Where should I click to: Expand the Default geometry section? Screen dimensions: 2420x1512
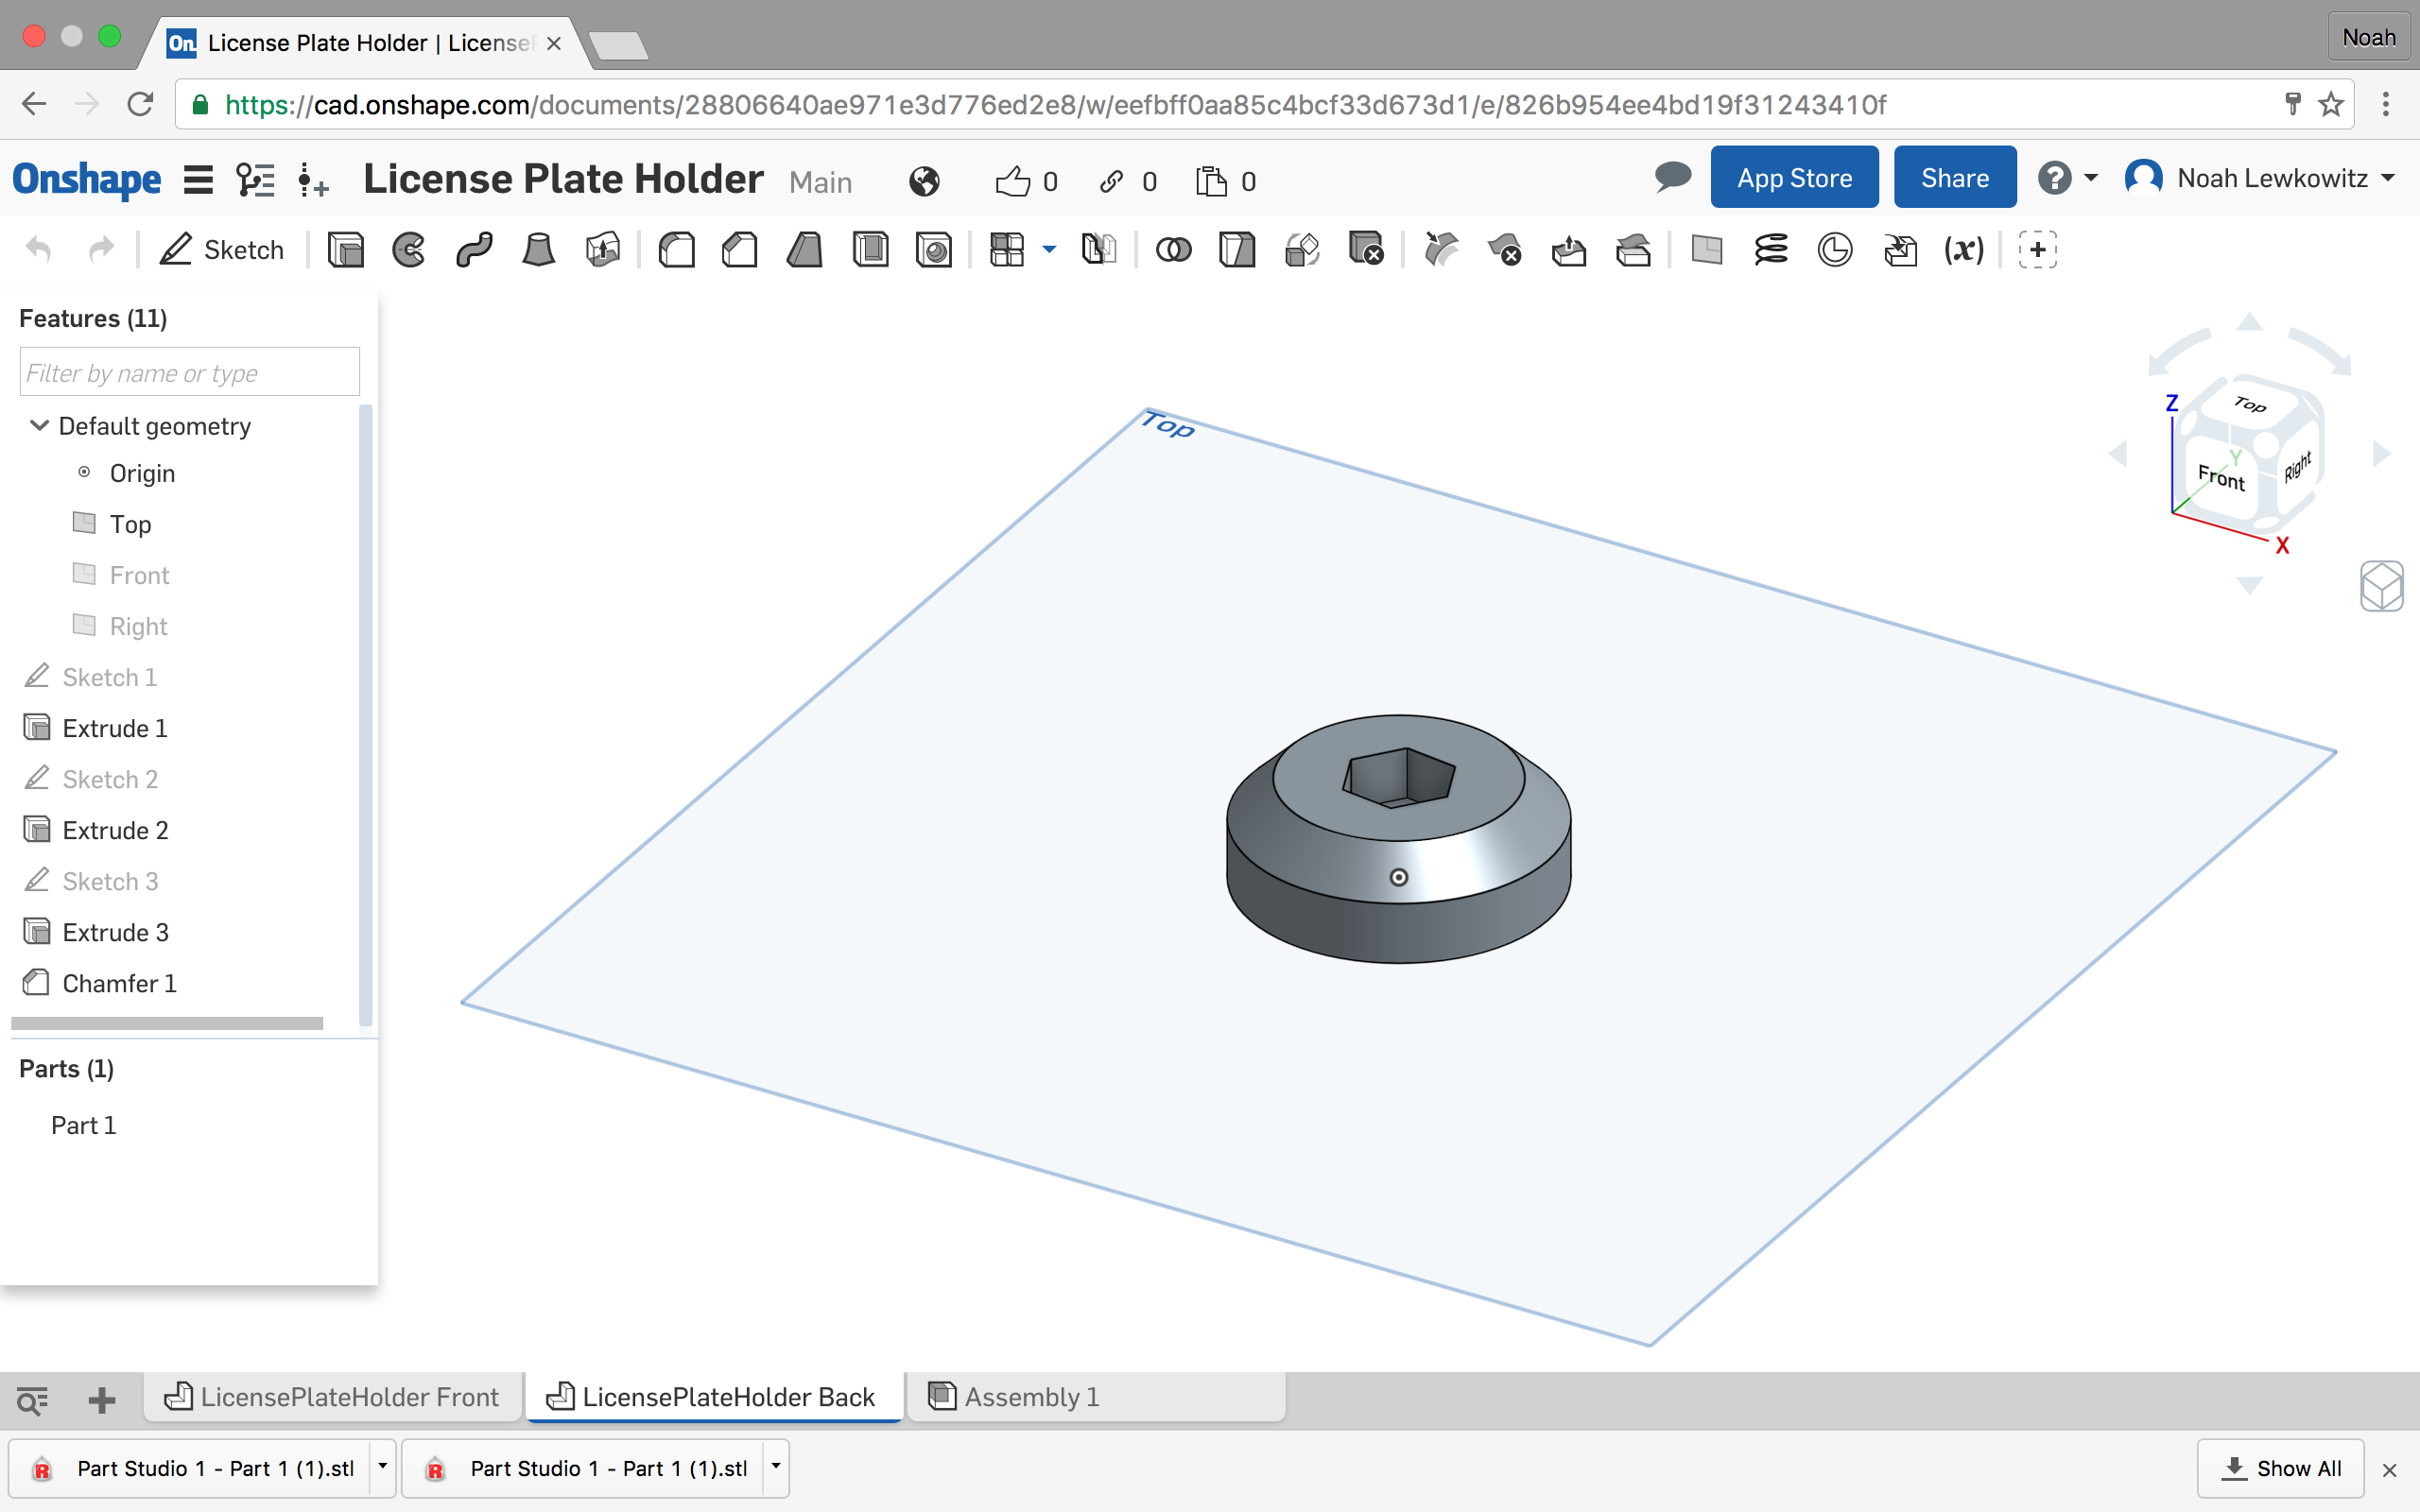tap(39, 423)
